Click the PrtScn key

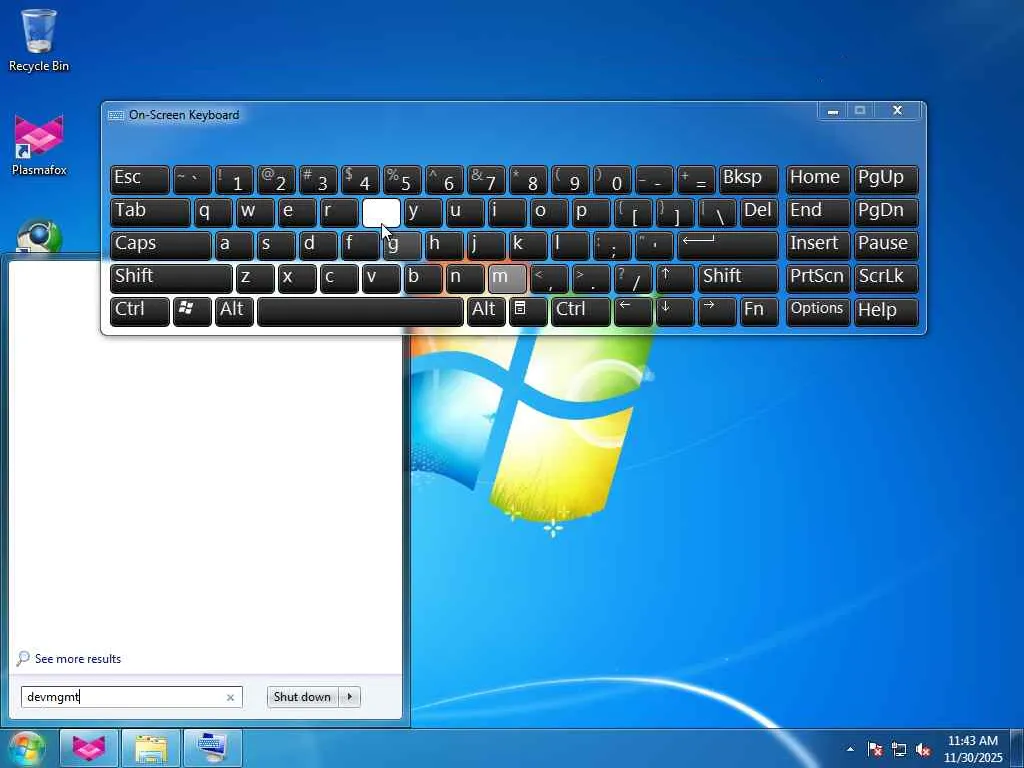(x=818, y=278)
